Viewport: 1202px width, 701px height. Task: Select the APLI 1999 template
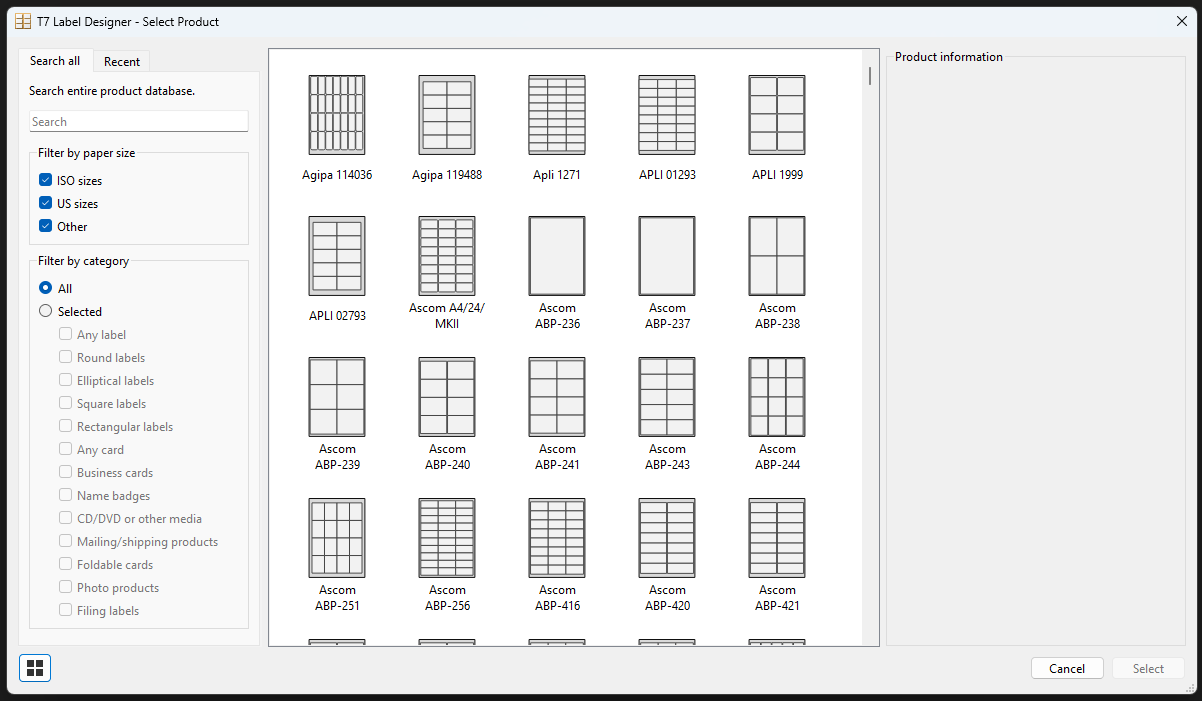[x=777, y=115]
